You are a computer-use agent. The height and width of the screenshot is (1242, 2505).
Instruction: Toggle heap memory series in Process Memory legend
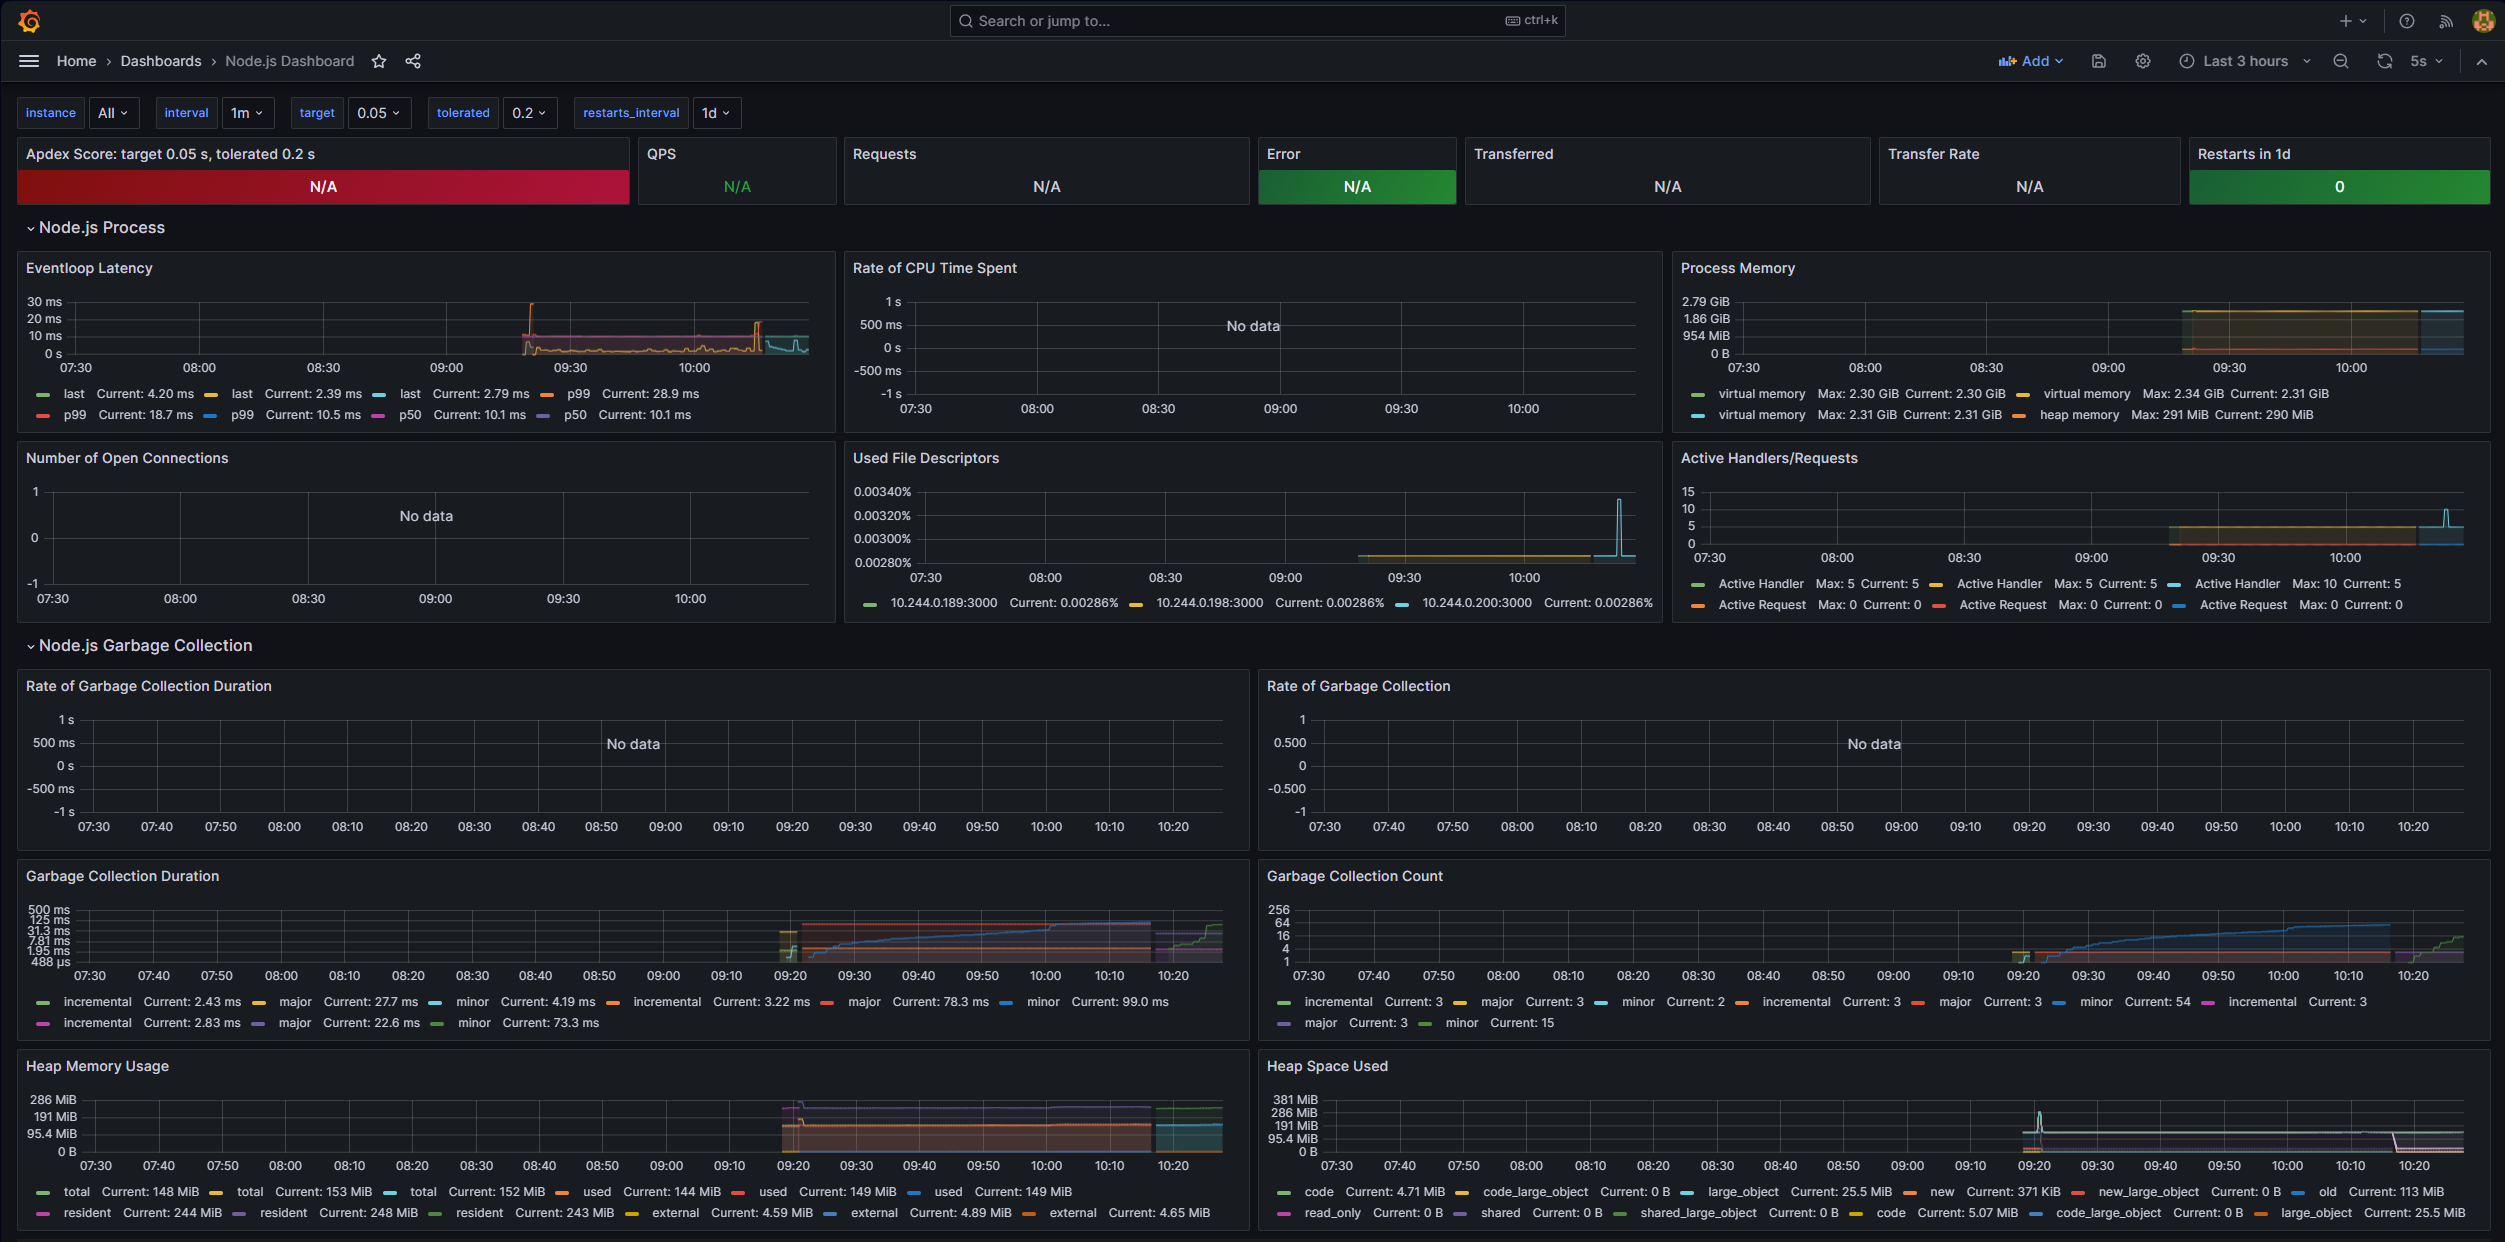coord(2079,415)
